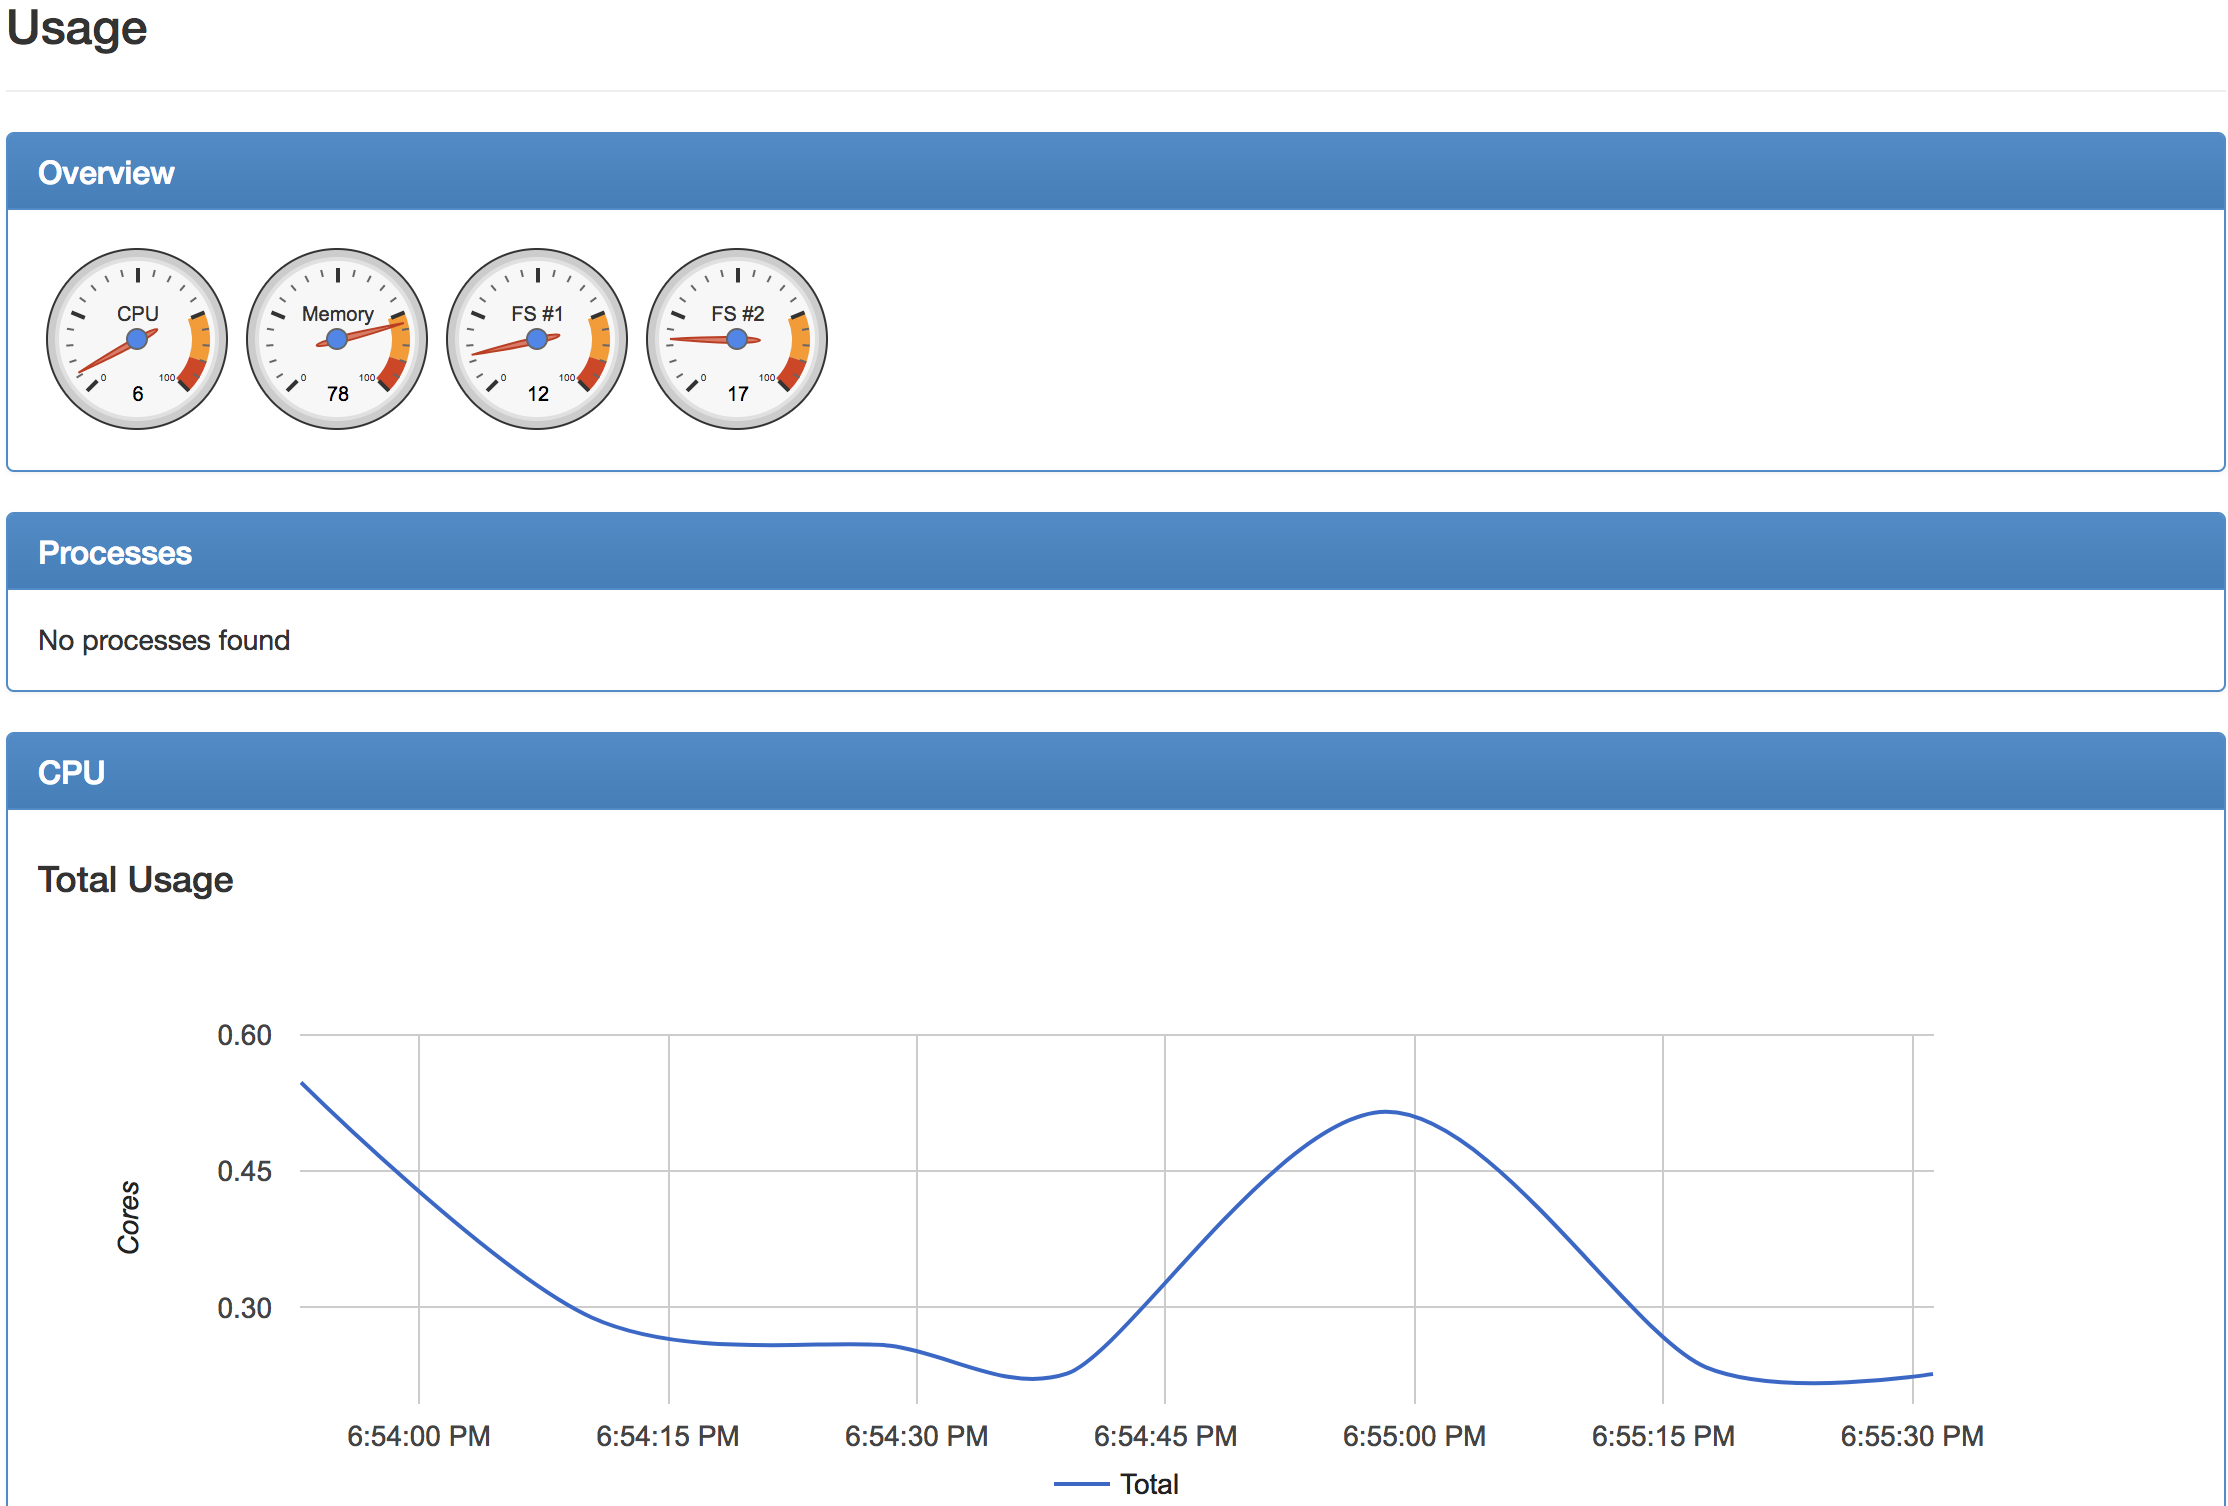
Task: Click the 0.45 y-axis label
Action: pyautogui.click(x=244, y=1171)
